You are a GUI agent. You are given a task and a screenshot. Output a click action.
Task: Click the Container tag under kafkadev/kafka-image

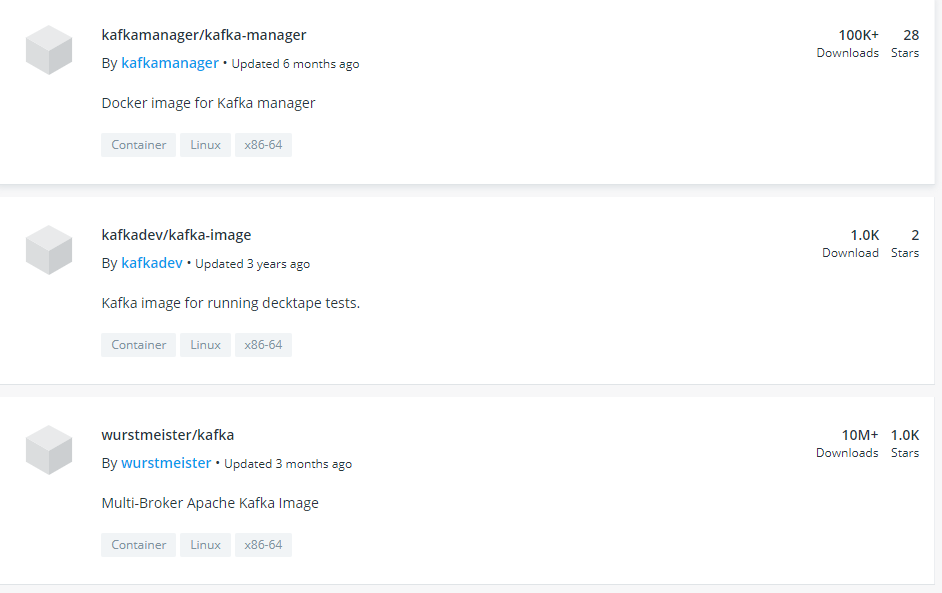pyautogui.click(x=138, y=345)
